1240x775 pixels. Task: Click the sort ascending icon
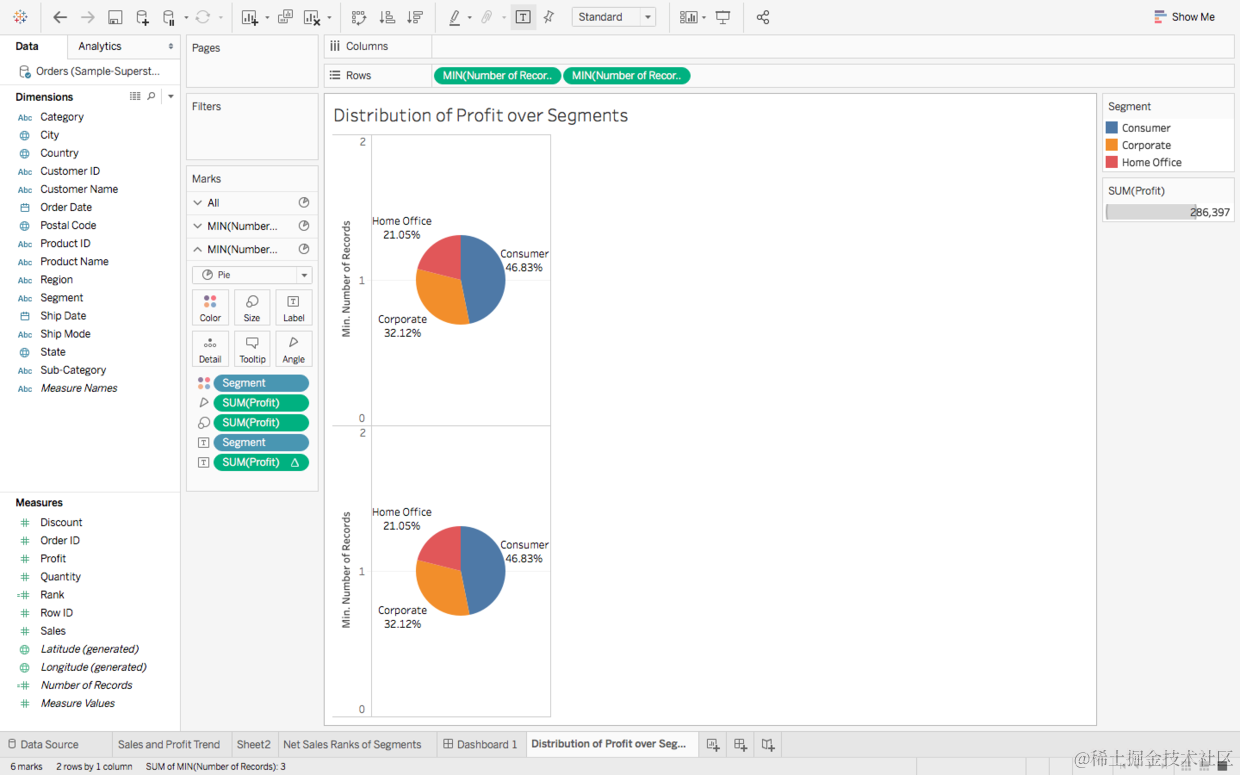click(x=387, y=17)
